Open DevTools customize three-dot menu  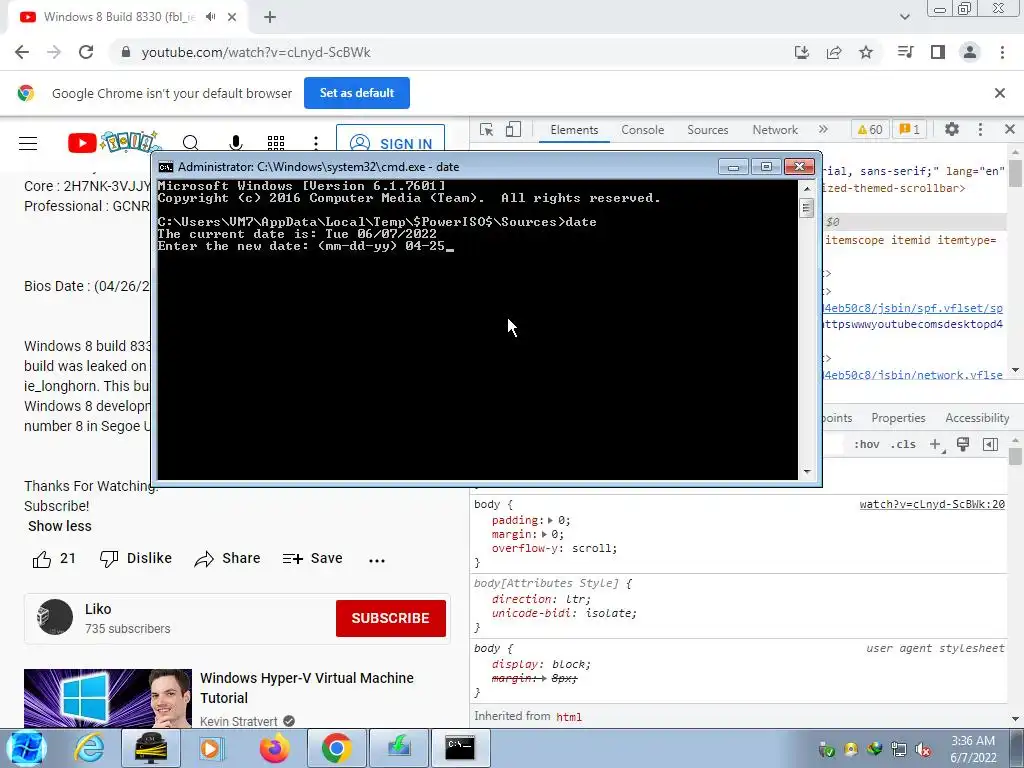click(980, 129)
